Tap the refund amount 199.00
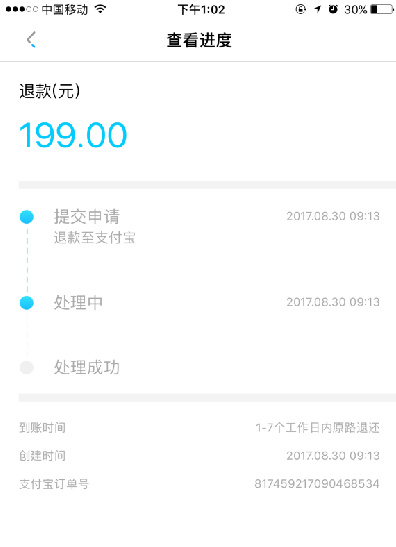 click(x=73, y=135)
